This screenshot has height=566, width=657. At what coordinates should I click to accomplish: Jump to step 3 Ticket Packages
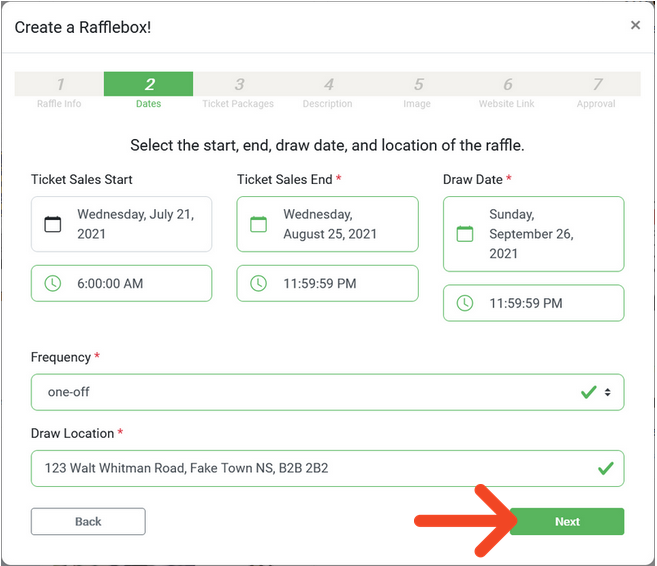pyautogui.click(x=238, y=91)
